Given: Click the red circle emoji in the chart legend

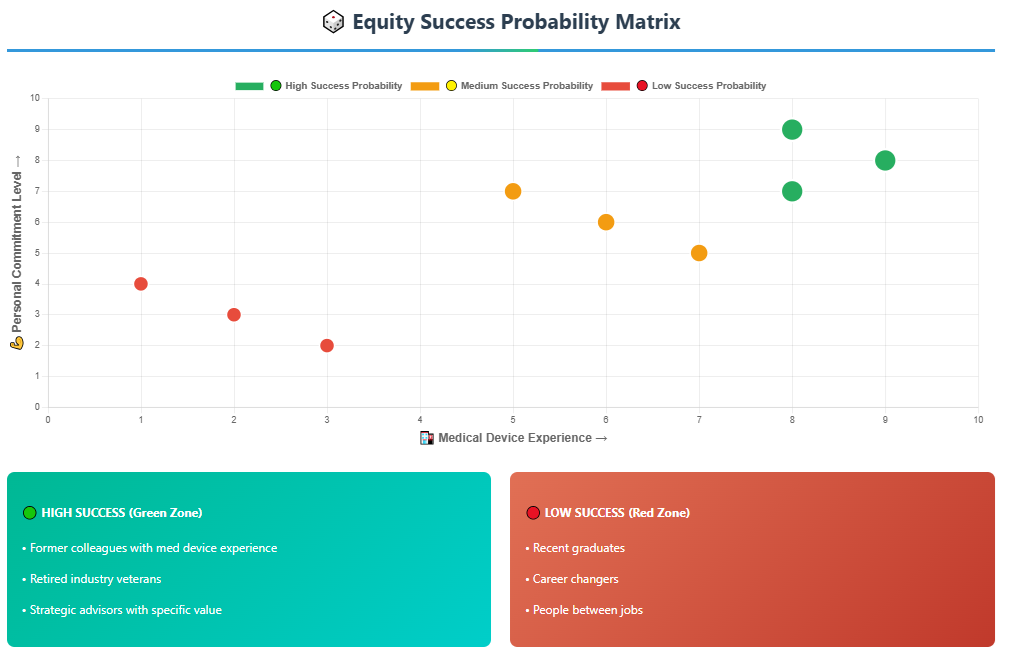Looking at the screenshot, I should coord(642,86).
